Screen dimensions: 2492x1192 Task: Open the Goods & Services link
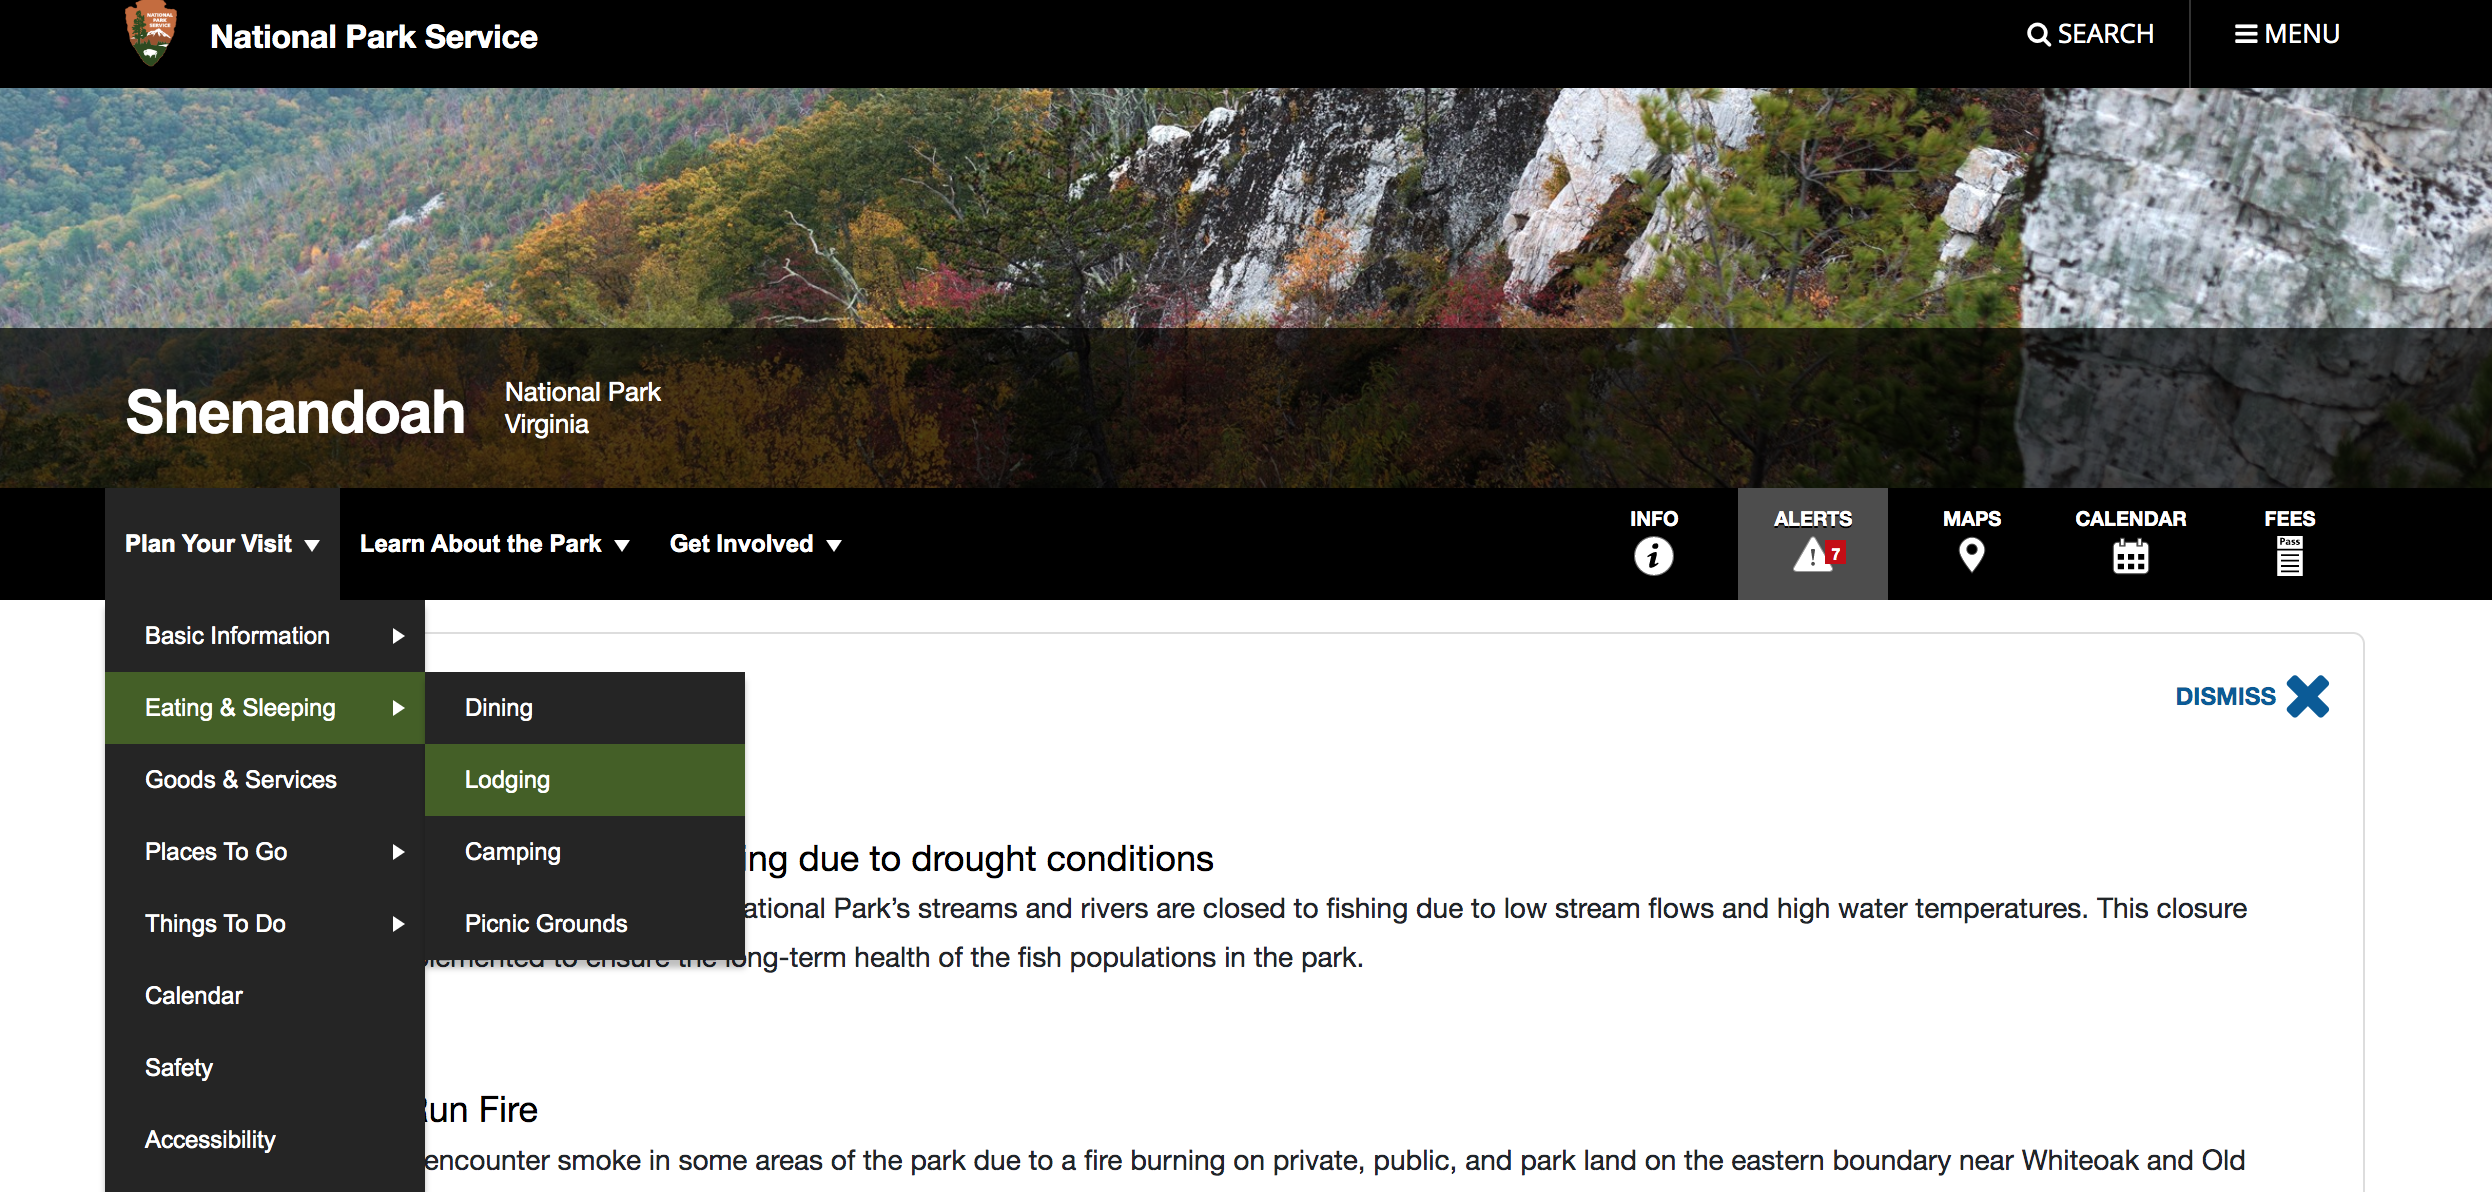click(265, 780)
